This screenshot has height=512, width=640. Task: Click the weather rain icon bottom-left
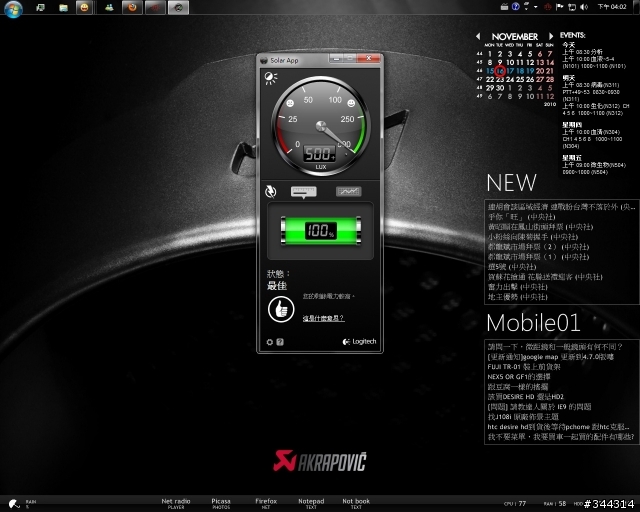14,504
